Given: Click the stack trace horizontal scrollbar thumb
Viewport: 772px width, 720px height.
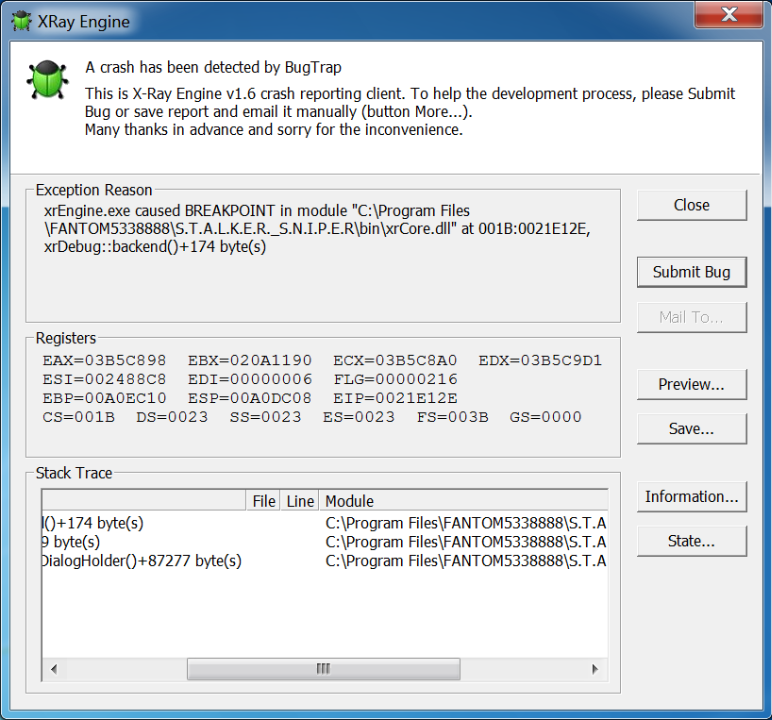Looking at the screenshot, I should coord(323,669).
